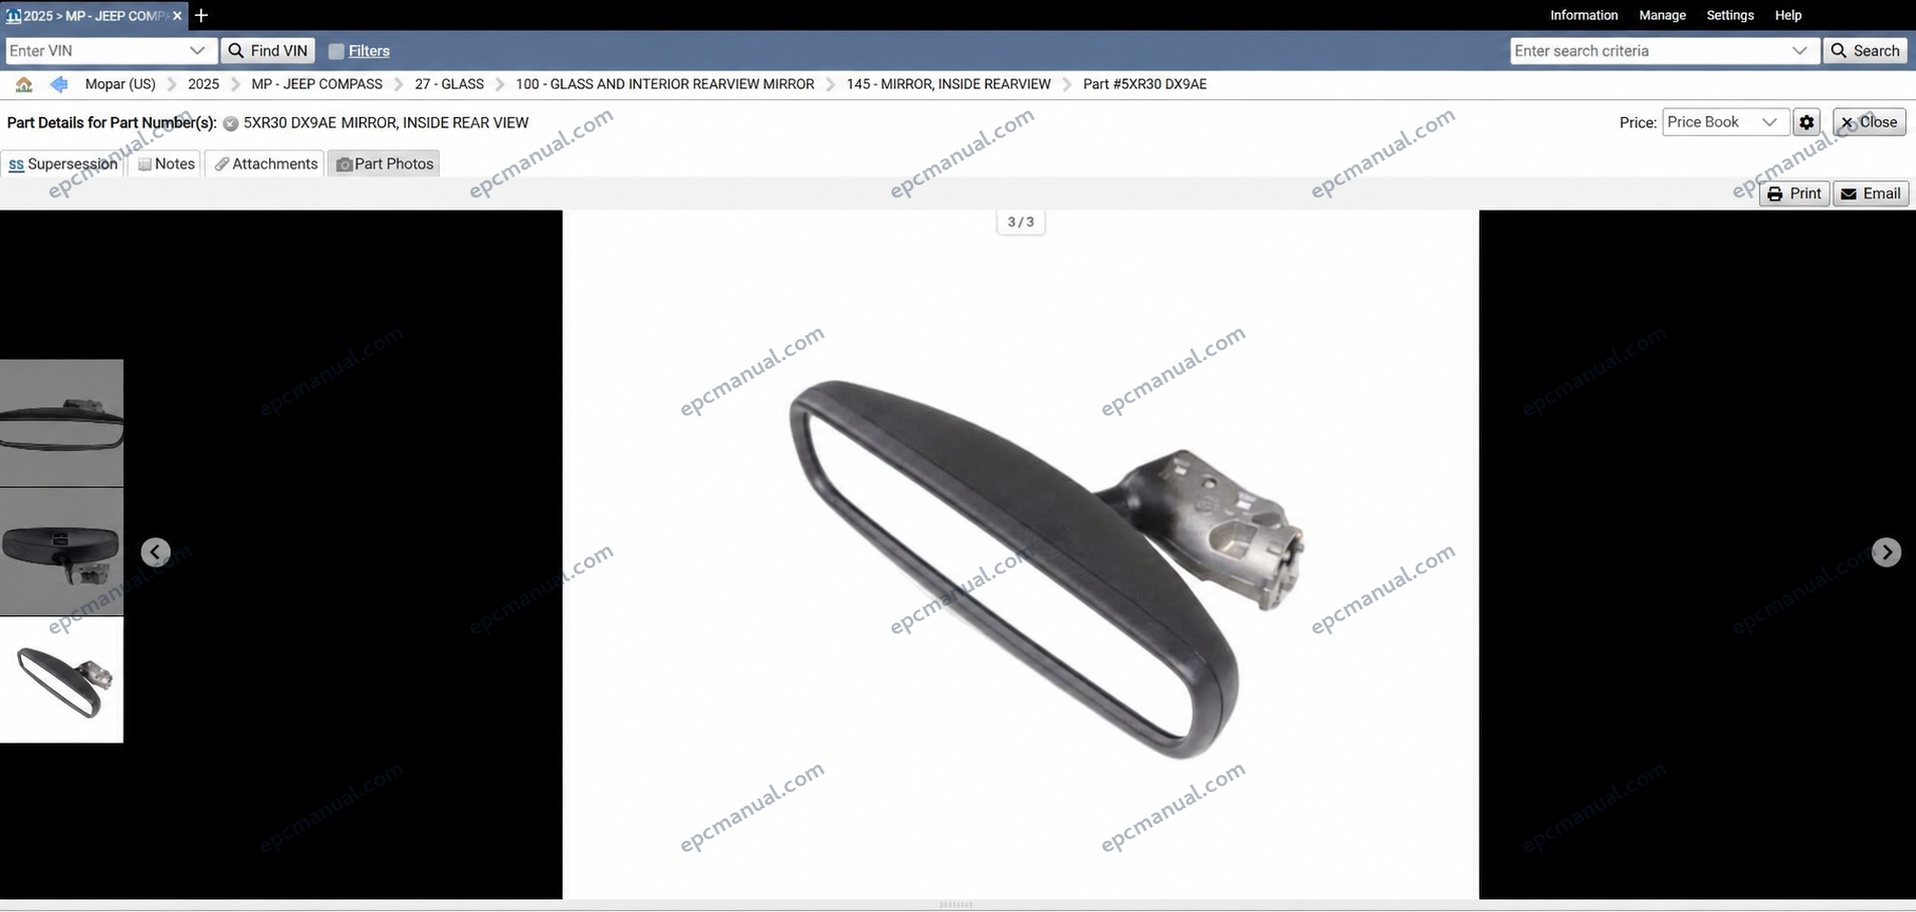Screen dimensions: 1916x912
Task: Select the first mirror front-view thumbnail
Action: (61, 423)
